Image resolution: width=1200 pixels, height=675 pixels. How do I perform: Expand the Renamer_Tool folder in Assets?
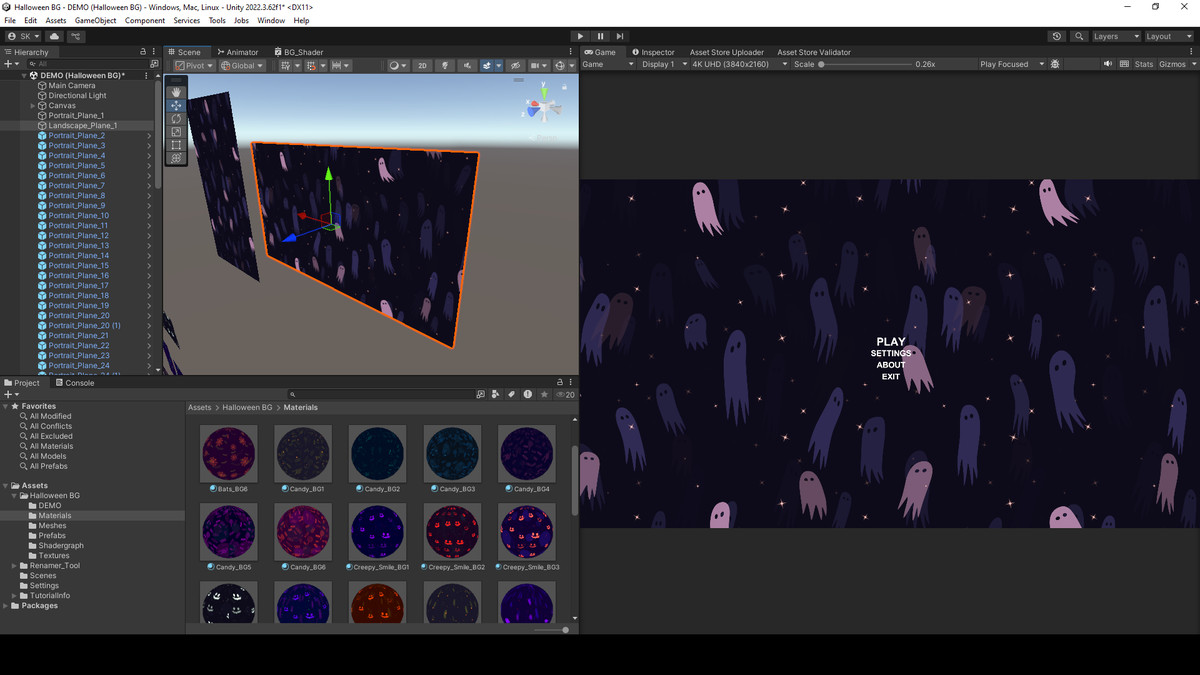[14, 566]
